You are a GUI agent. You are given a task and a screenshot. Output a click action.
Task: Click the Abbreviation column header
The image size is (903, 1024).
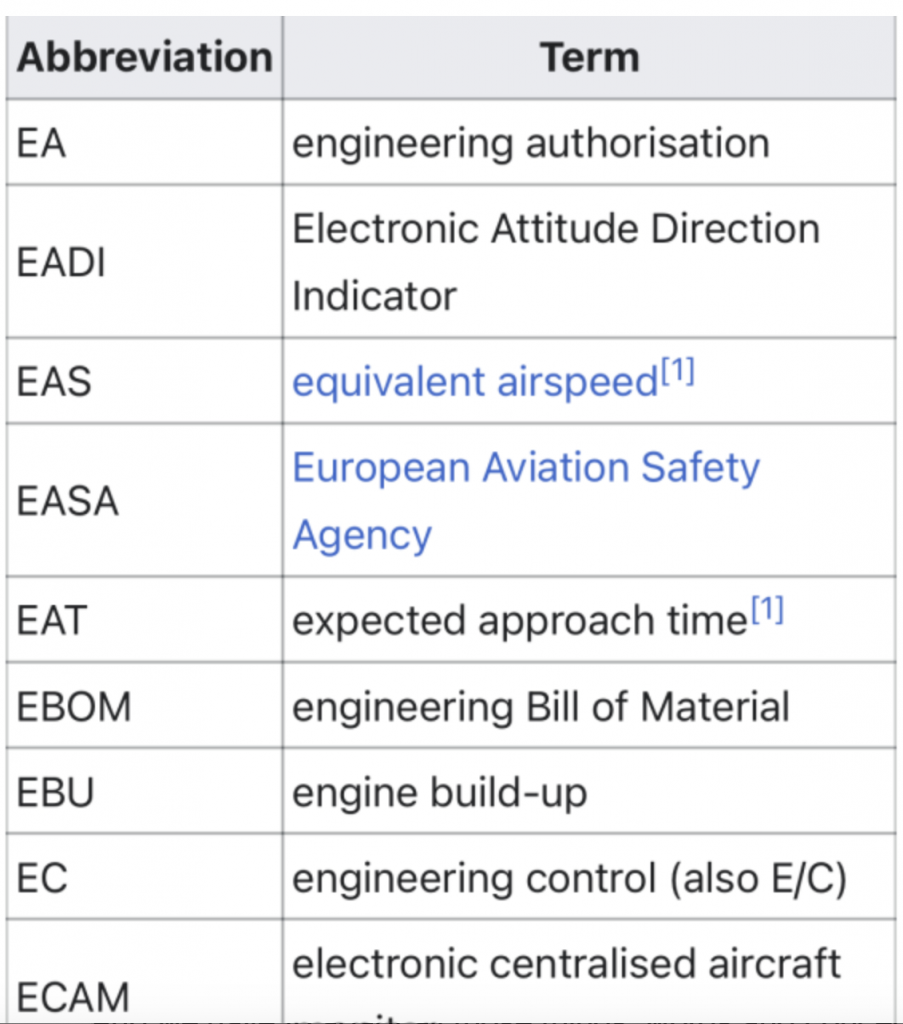144,57
